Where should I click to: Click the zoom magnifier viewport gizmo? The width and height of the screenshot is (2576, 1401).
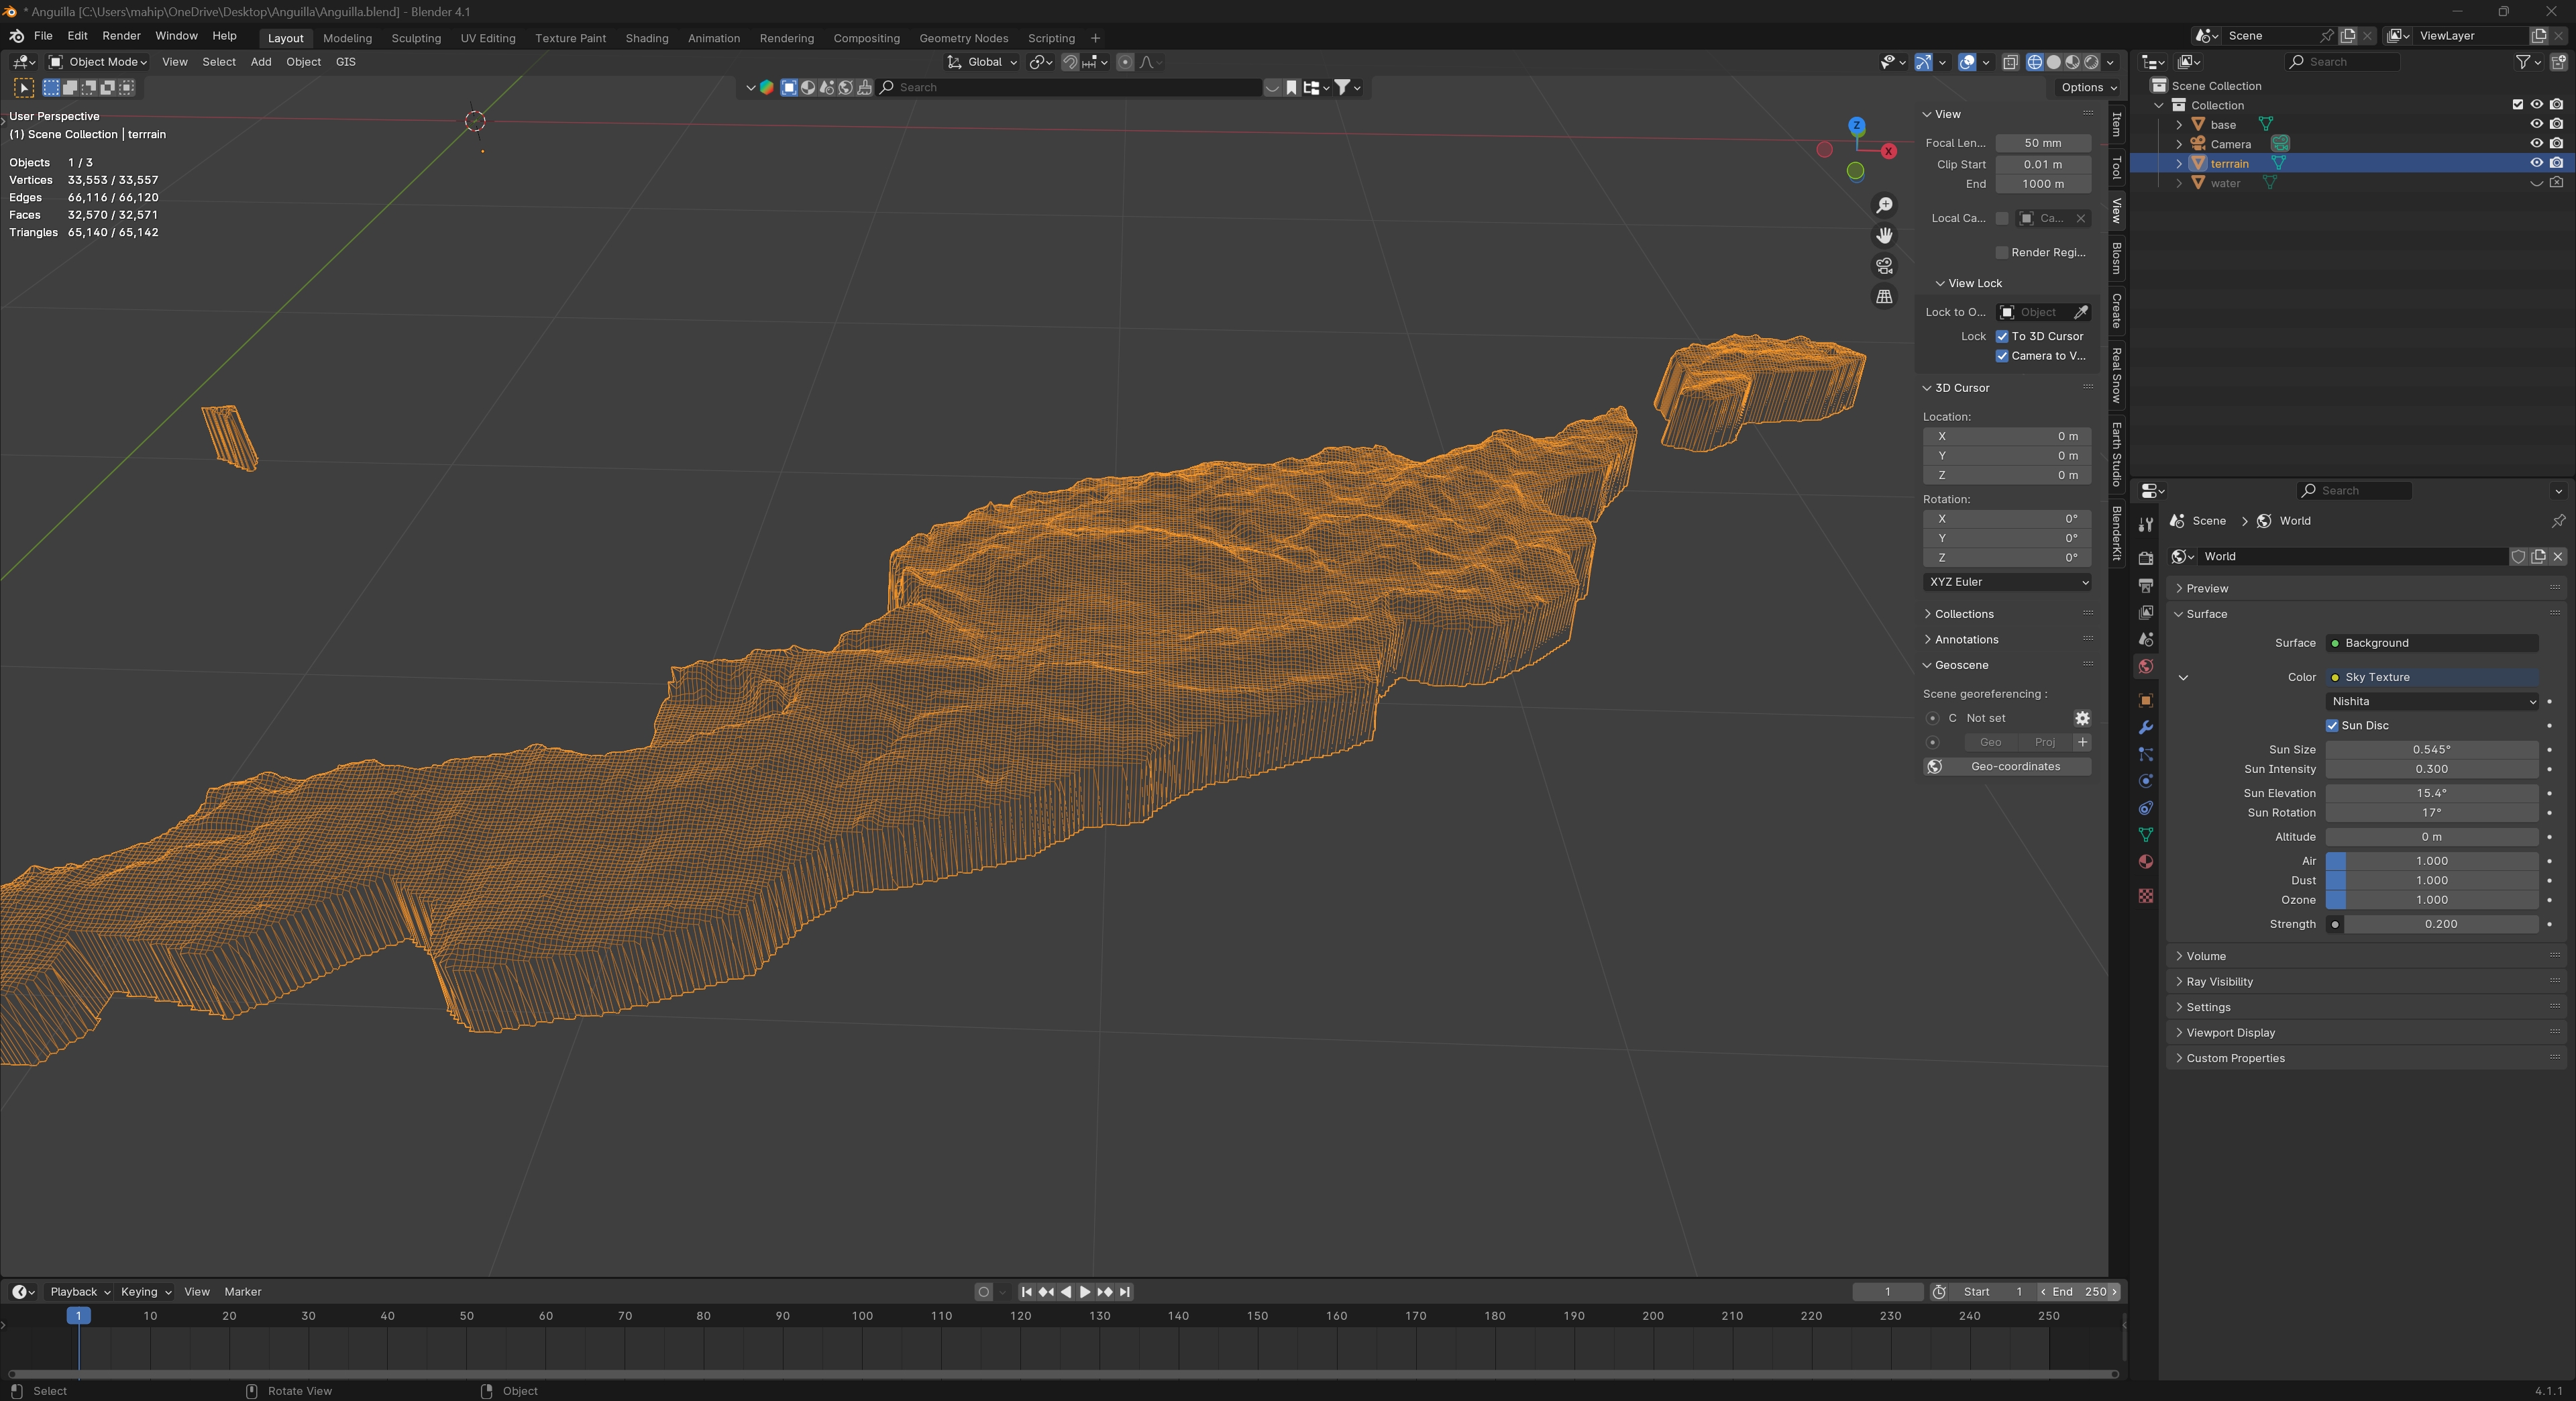click(x=1884, y=205)
